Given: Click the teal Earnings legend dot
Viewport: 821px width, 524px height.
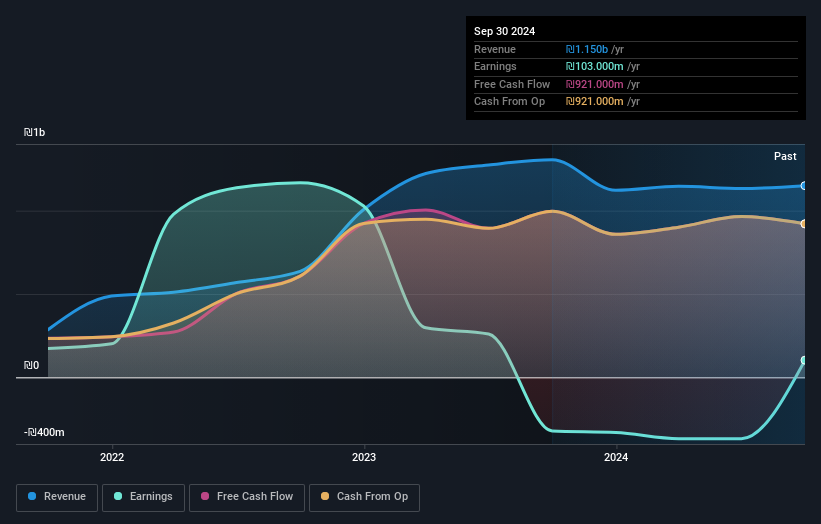Looking at the screenshot, I should coord(118,496).
